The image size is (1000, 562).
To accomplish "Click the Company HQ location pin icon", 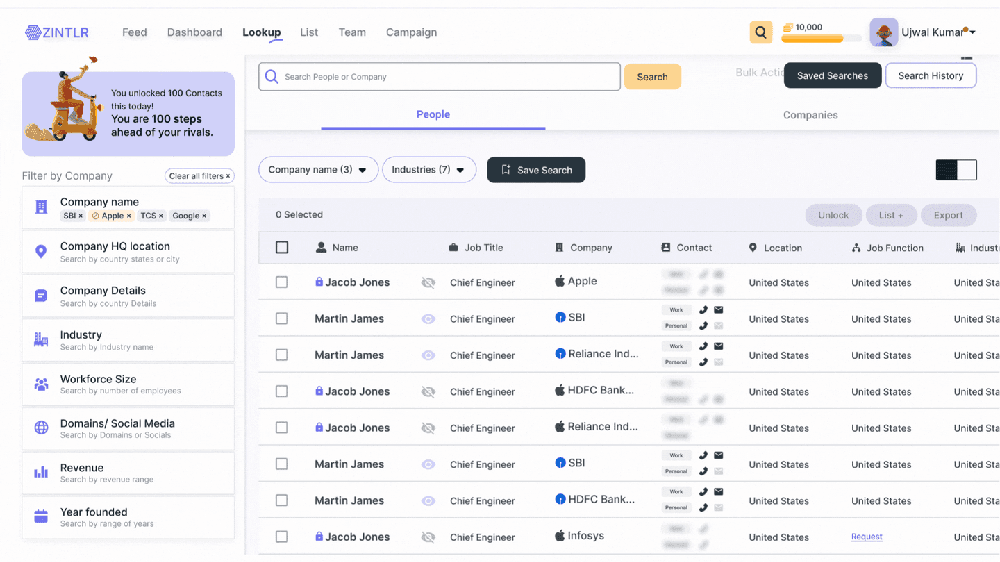I will pyautogui.click(x=41, y=251).
